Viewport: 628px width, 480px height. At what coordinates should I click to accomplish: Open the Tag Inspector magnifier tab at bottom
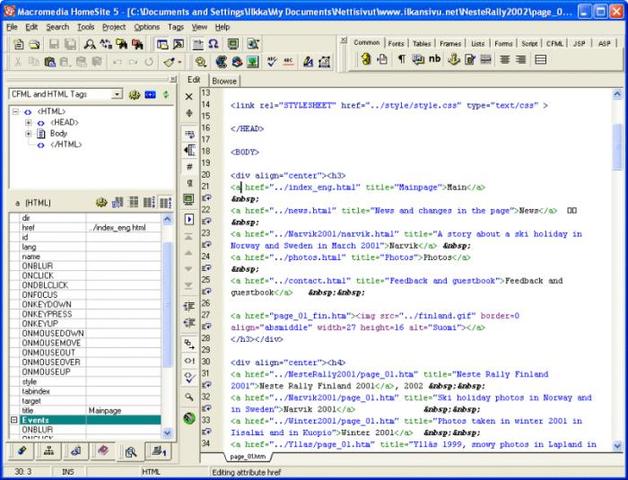pos(131,452)
